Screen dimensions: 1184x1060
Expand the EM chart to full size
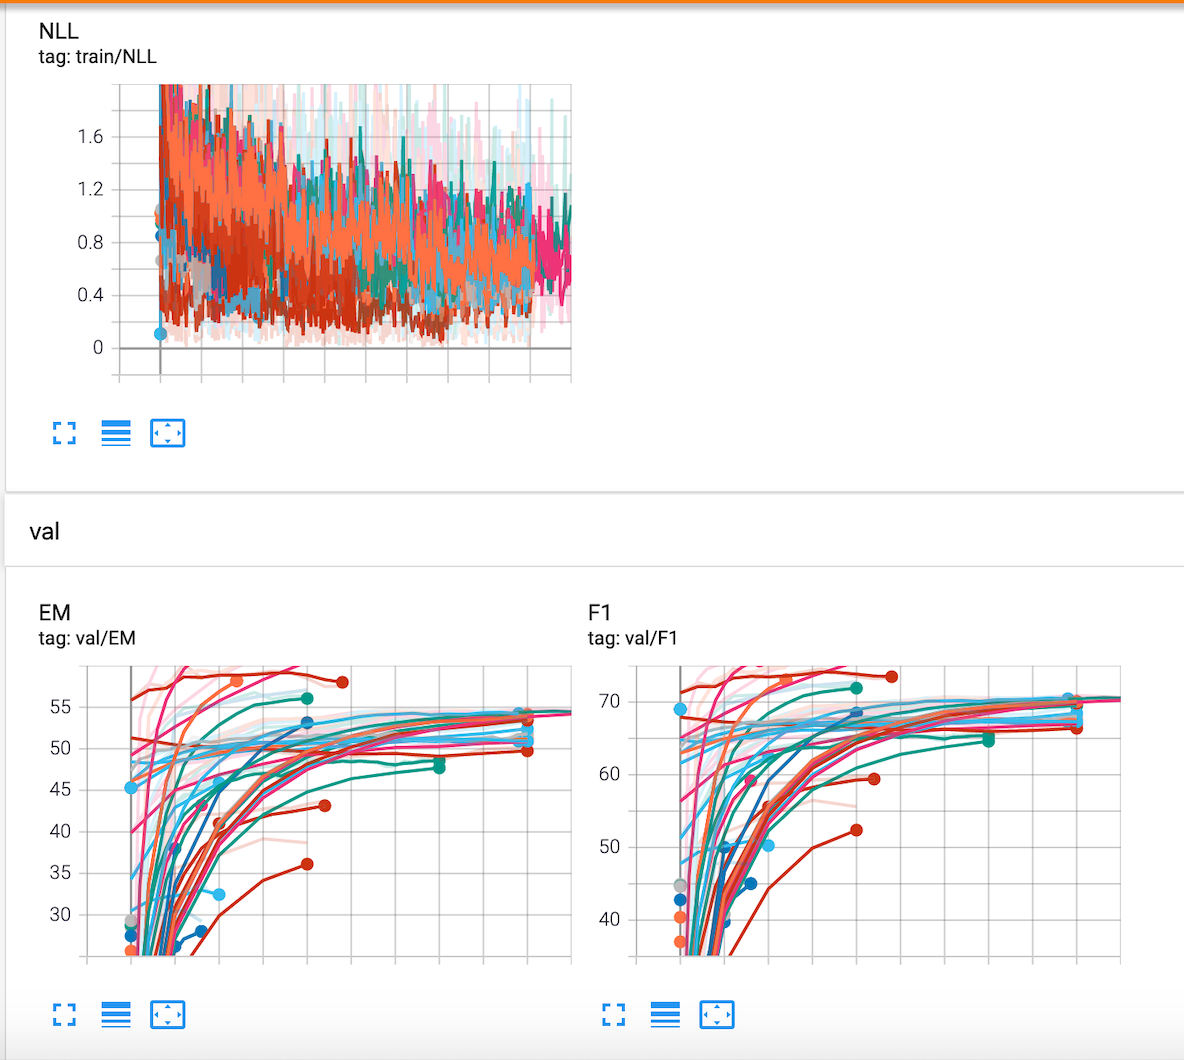click(x=64, y=1015)
